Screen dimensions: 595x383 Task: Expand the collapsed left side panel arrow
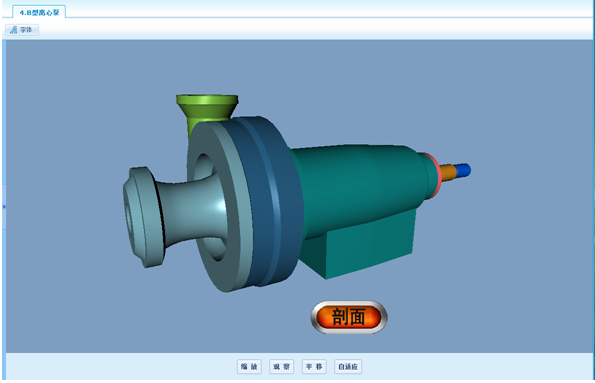pyautogui.click(x=4, y=207)
